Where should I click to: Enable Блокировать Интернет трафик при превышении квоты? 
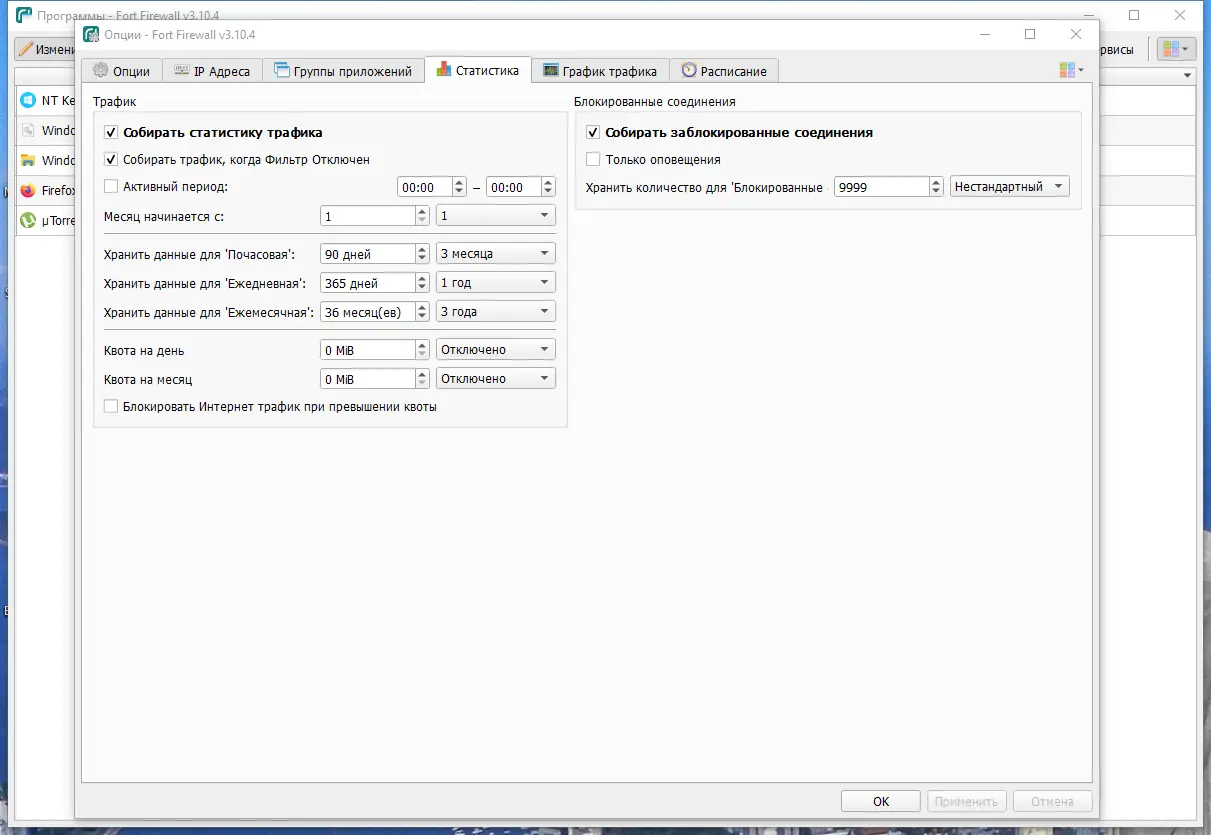111,407
